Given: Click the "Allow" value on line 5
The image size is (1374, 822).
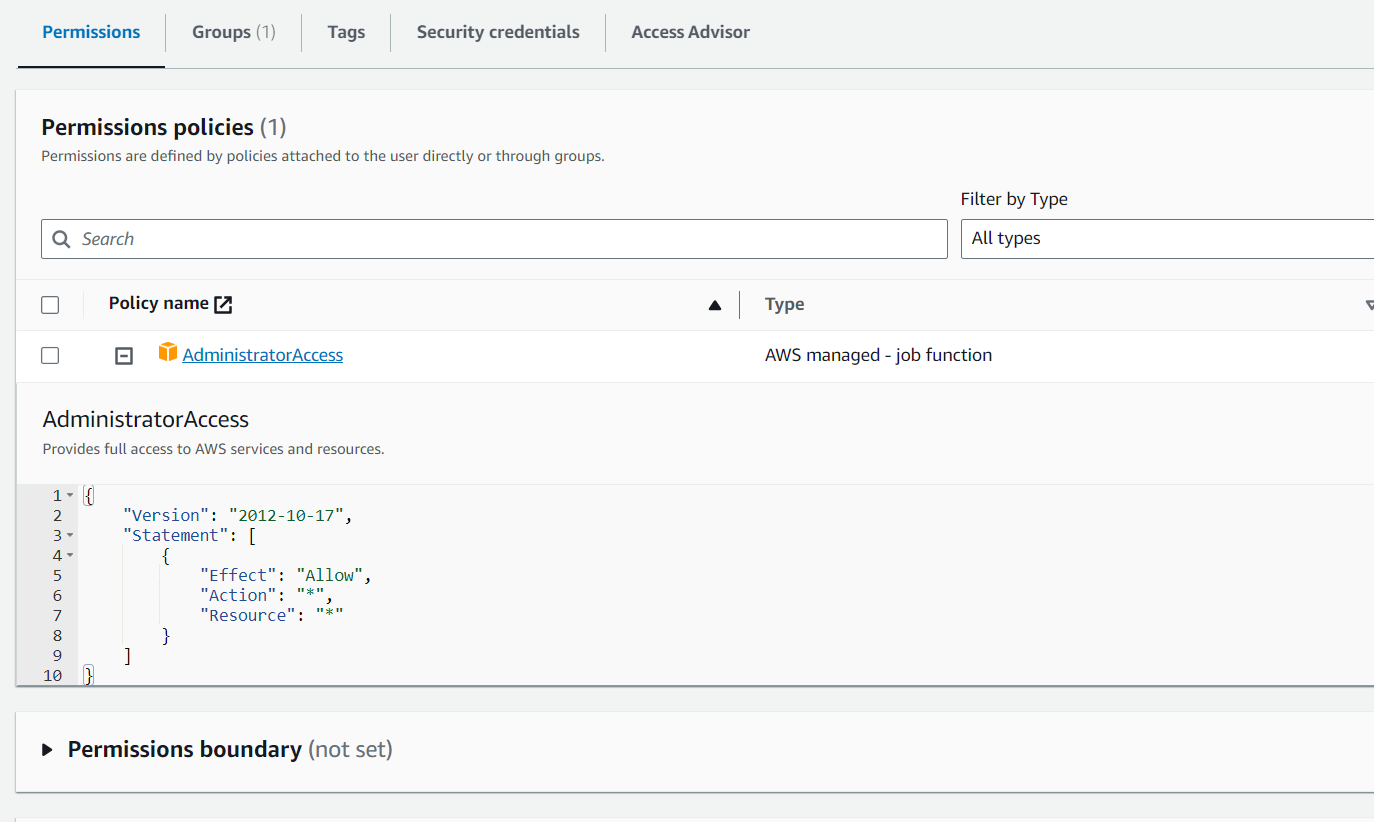Looking at the screenshot, I should pyautogui.click(x=330, y=575).
